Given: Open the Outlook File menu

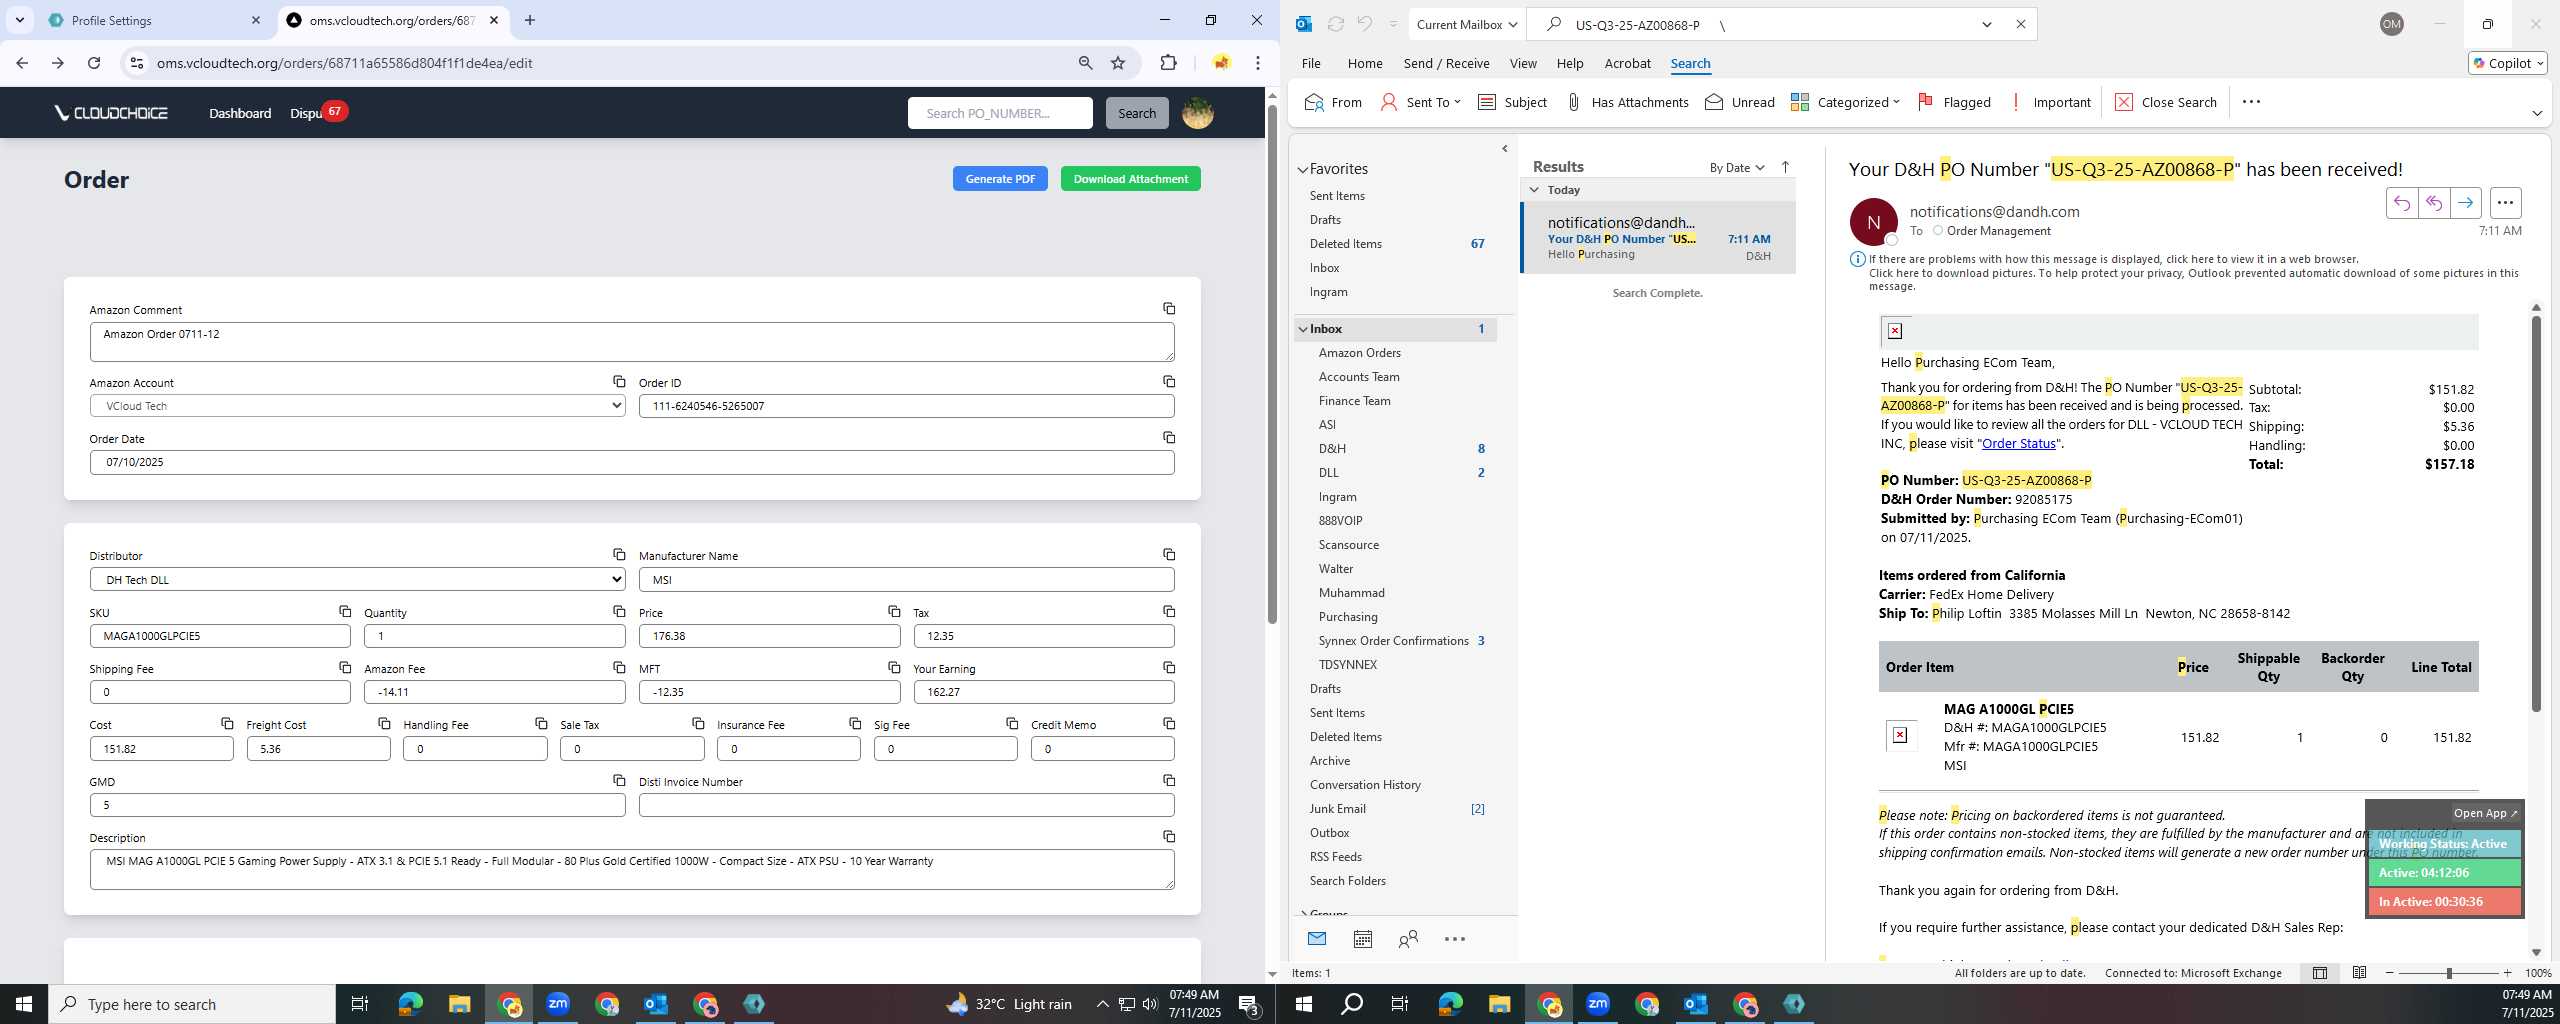Looking at the screenshot, I should point(1310,63).
